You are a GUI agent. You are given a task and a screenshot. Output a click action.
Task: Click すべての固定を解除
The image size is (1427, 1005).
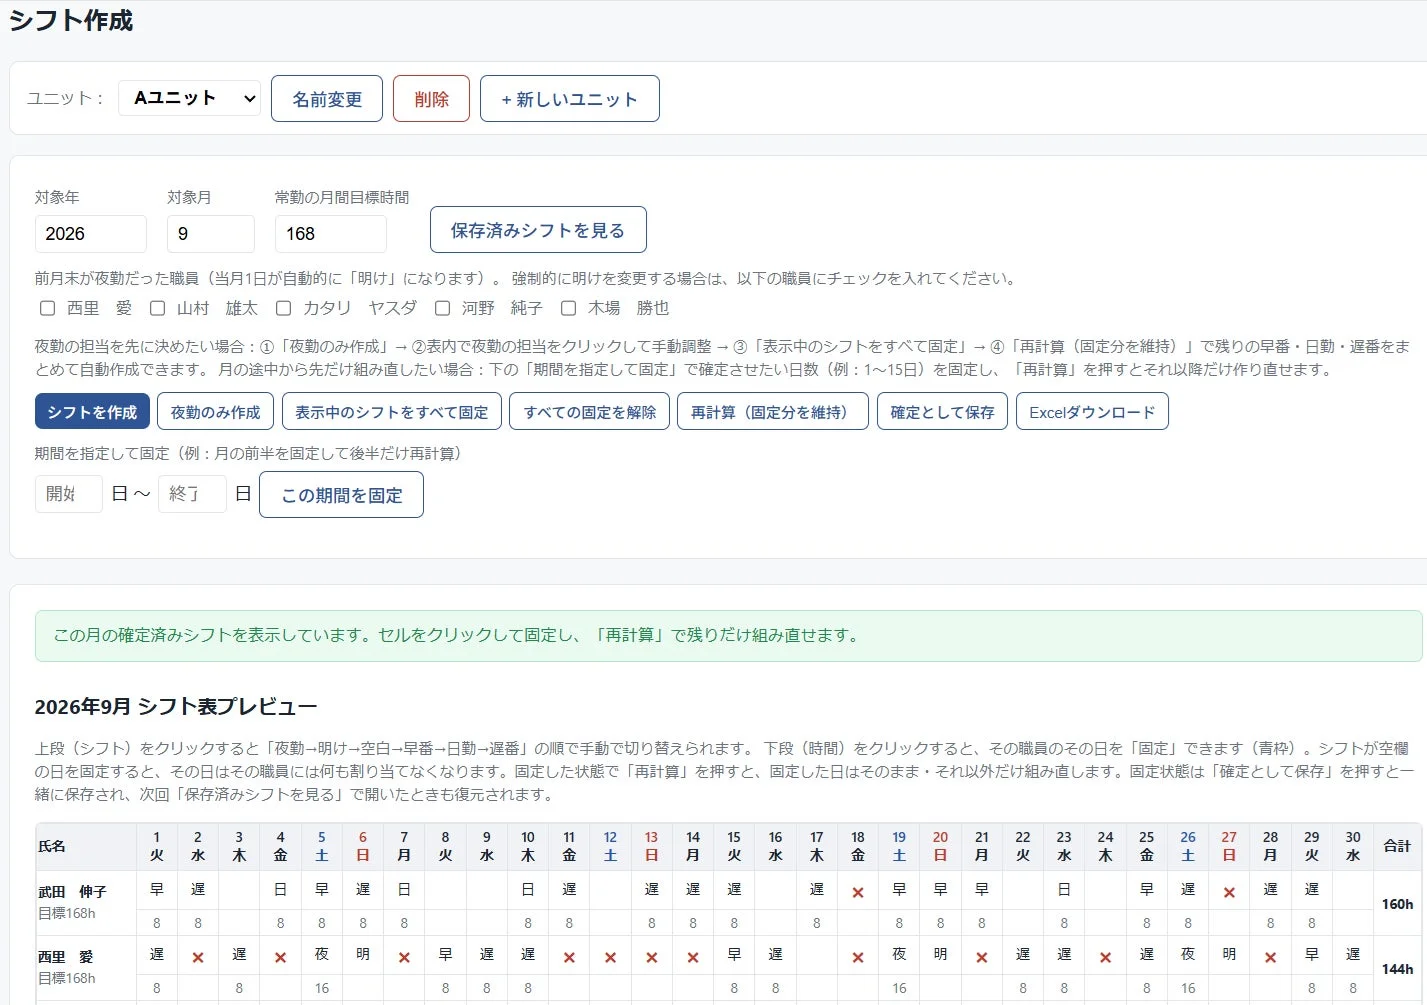click(590, 412)
